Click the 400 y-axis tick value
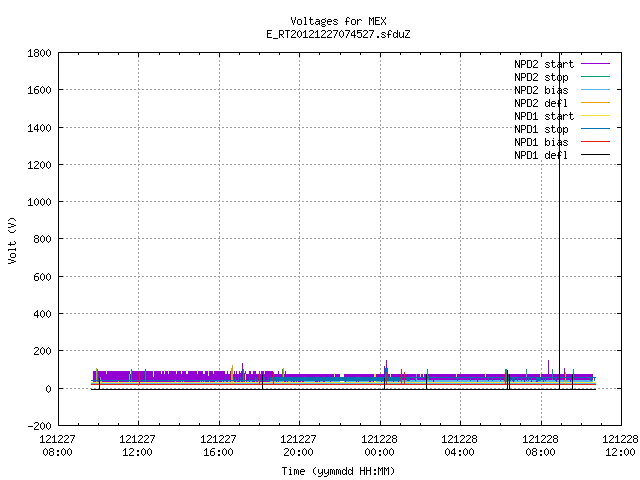The width and height of the screenshot is (640, 480). [42, 314]
